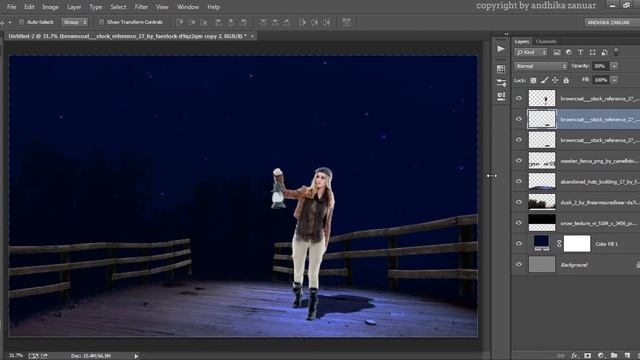Hide the selected browncoat layer
This screenshot has height=360, width=640.
pos(519,119)
